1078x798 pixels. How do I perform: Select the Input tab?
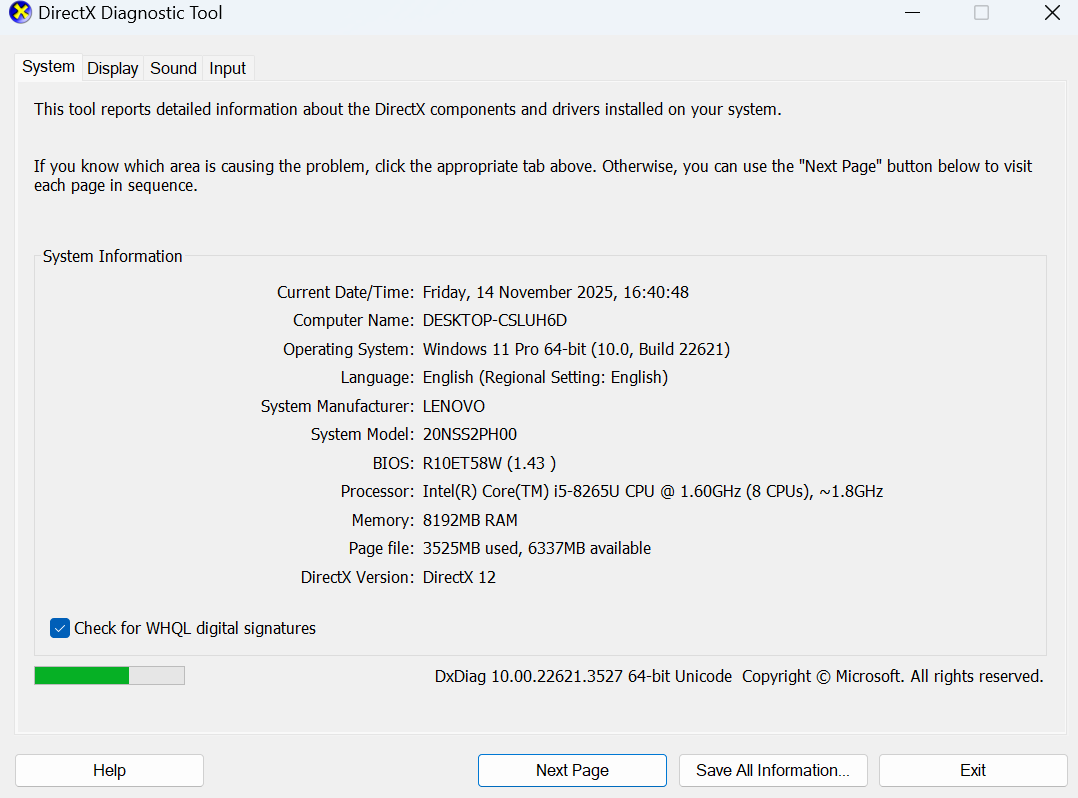pyautogui.click(x=228, y=68)
